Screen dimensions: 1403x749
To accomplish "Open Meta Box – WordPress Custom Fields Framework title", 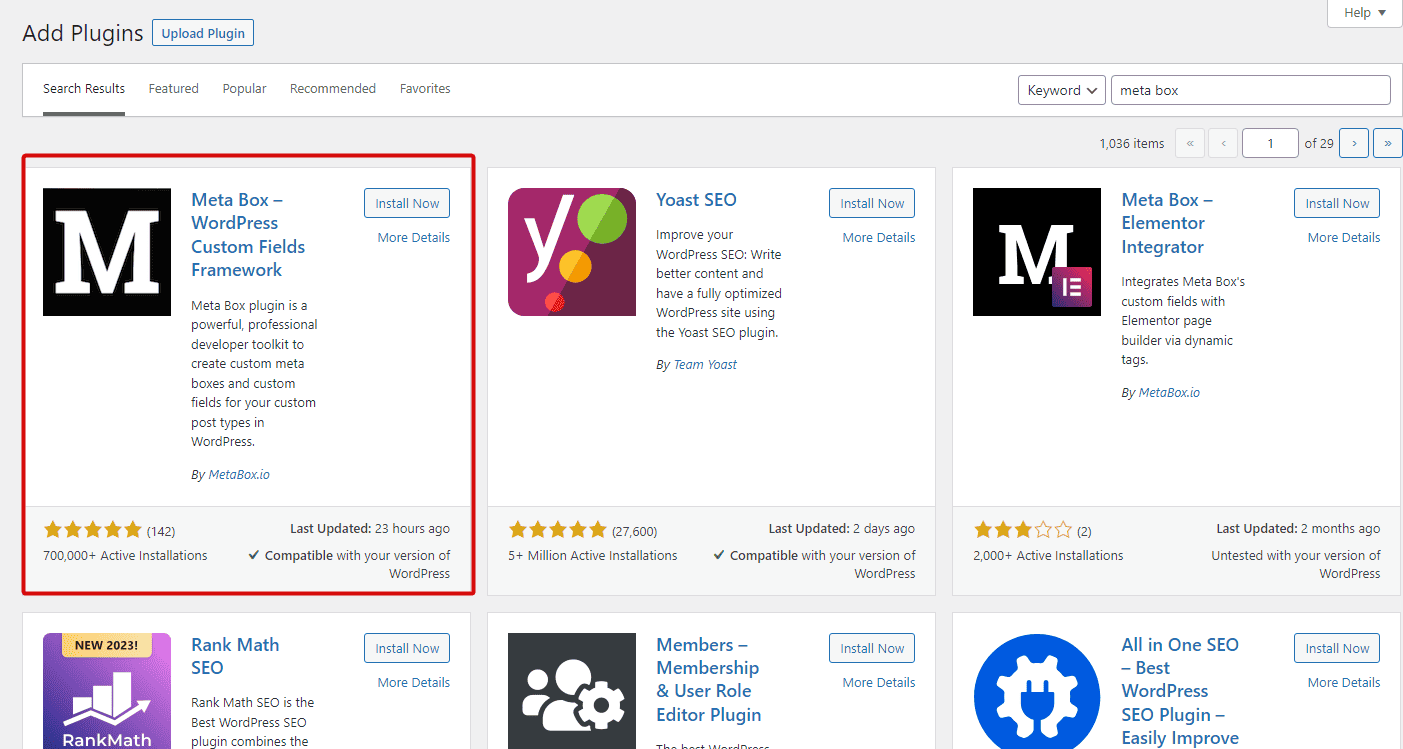I will tap(248, 235).
